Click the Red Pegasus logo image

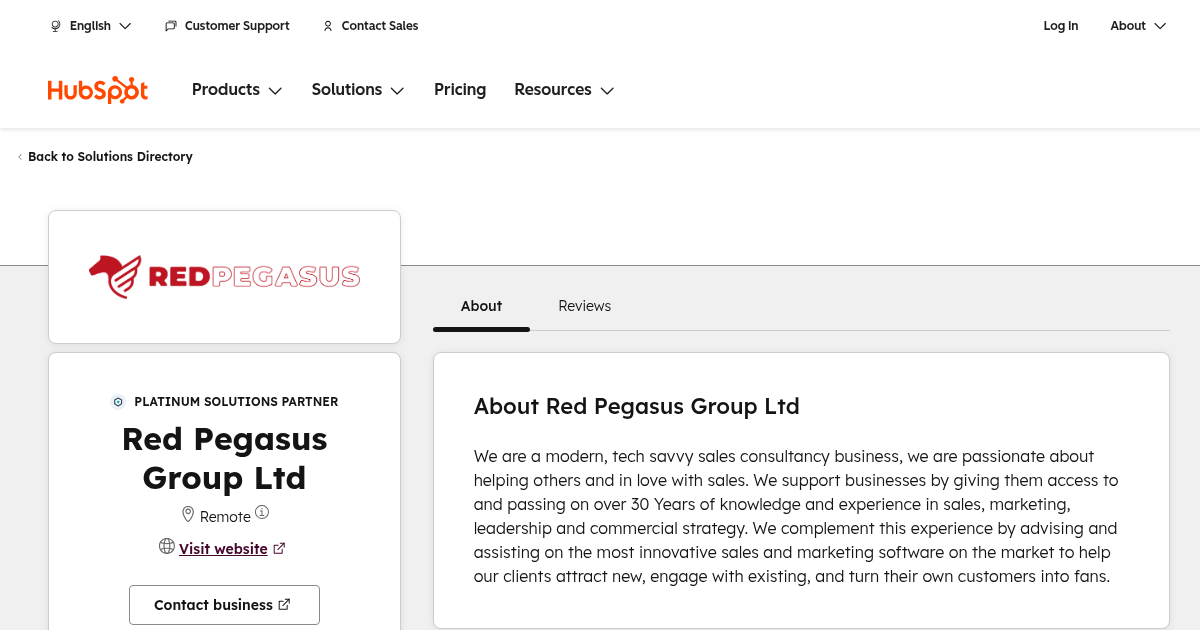pos(224,277)
